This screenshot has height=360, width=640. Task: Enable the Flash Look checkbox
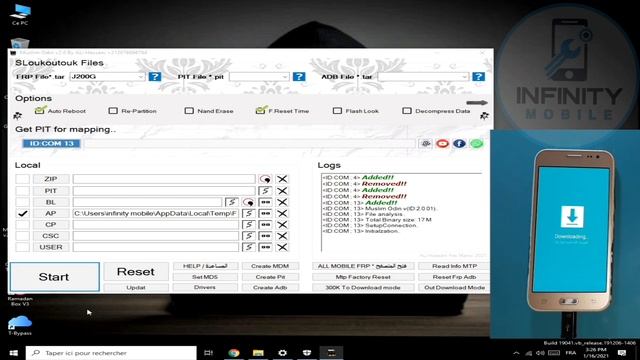click(337, 111)
